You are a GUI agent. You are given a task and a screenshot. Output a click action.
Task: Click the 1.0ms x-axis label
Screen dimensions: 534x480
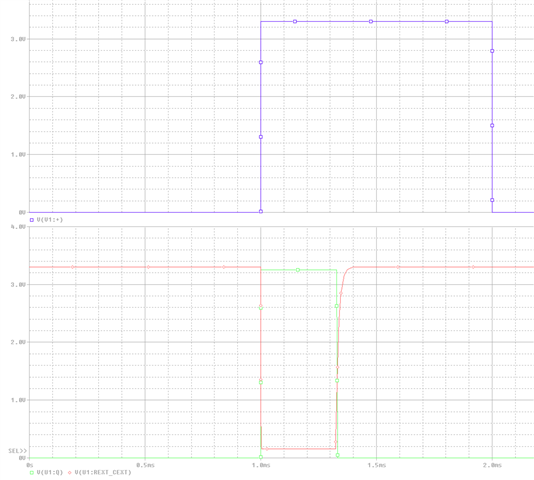click(x=261, y=465)
